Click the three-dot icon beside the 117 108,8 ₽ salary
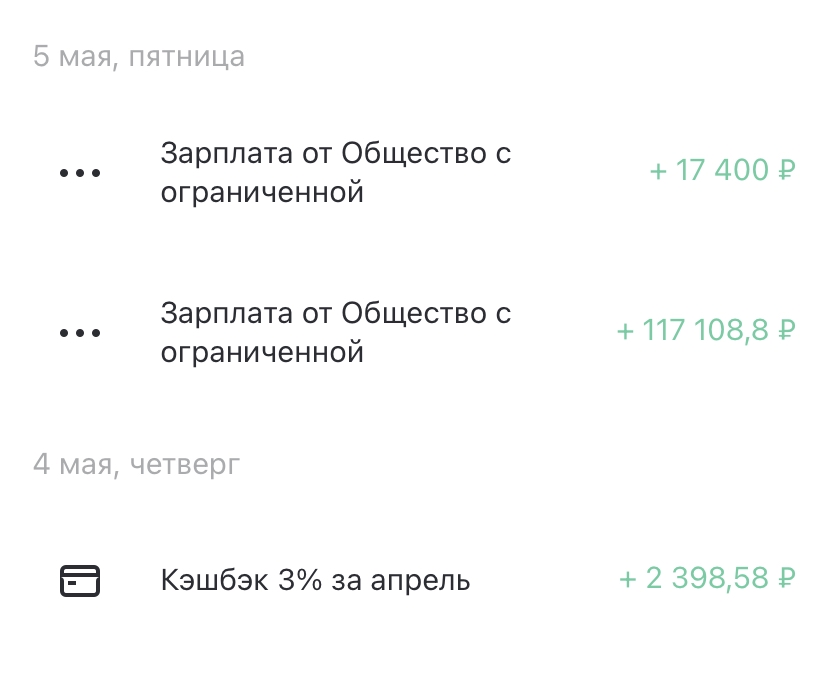 [x=80, y=332]
